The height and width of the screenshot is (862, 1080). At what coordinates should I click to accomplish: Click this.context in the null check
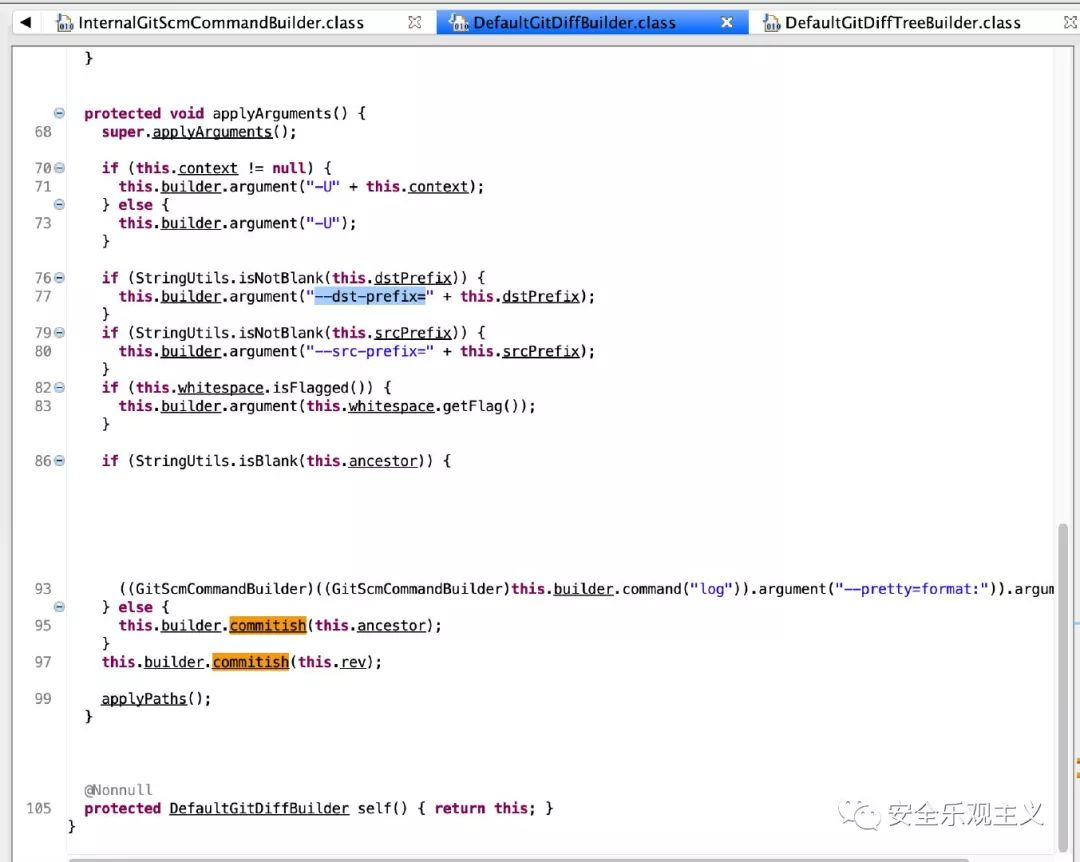187,168
